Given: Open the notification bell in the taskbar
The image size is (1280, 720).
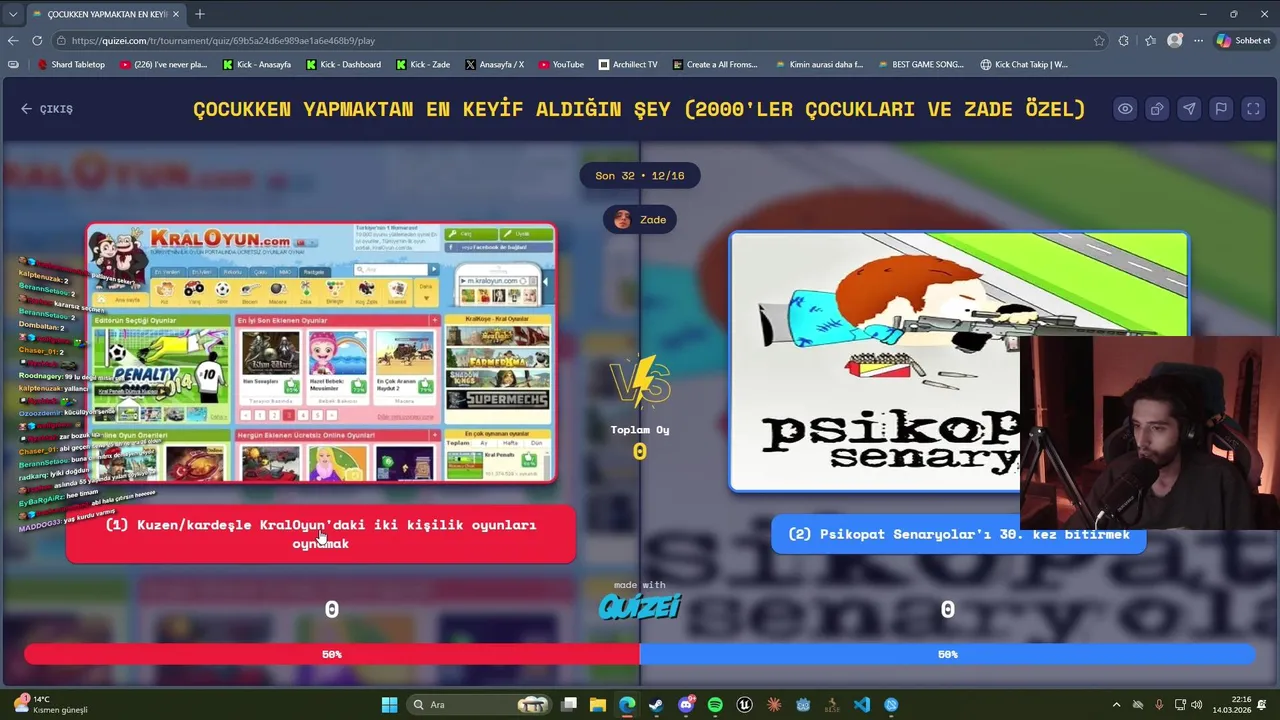Looking at the screenshot, I should tap(1263, 705).
